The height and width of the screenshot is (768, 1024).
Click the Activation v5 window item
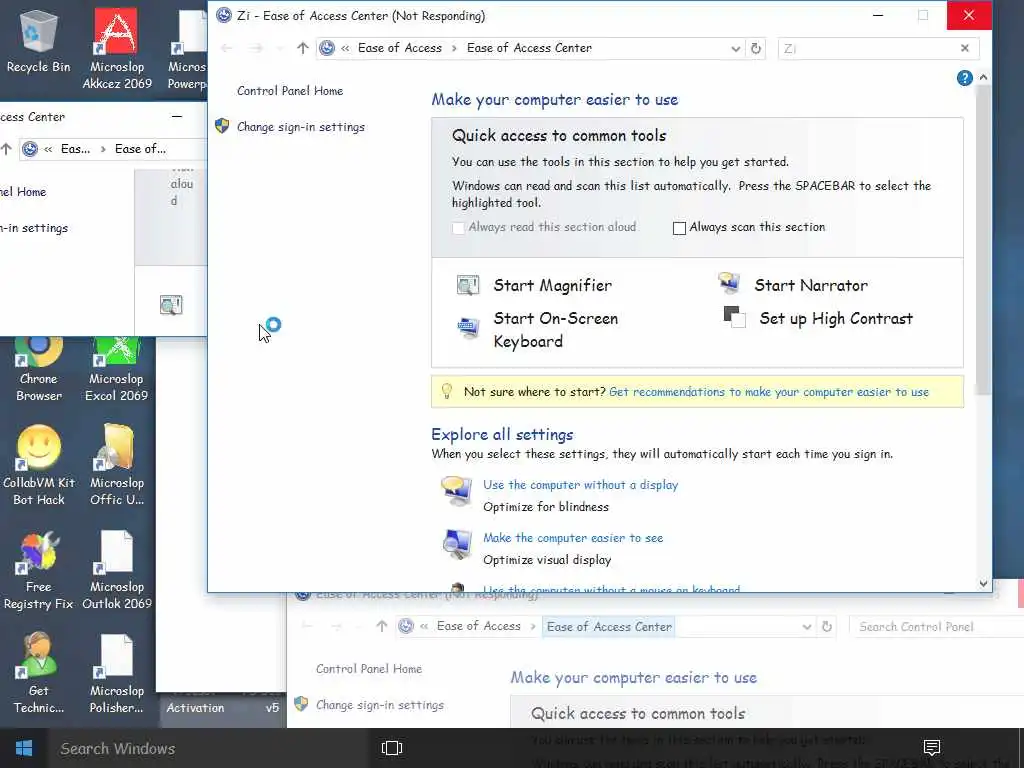pos(222,708)
